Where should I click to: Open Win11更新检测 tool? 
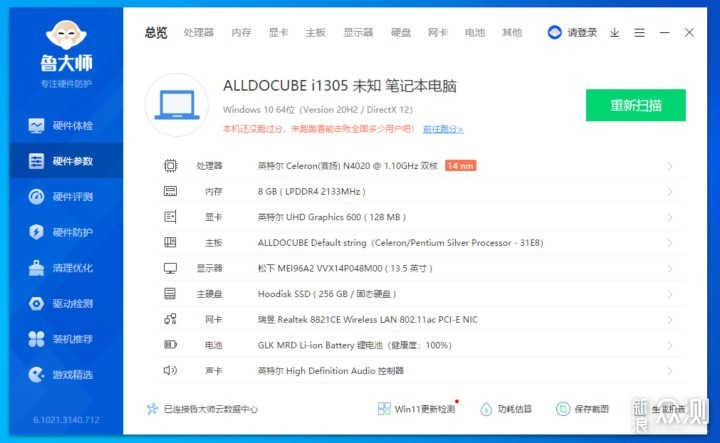417,409
